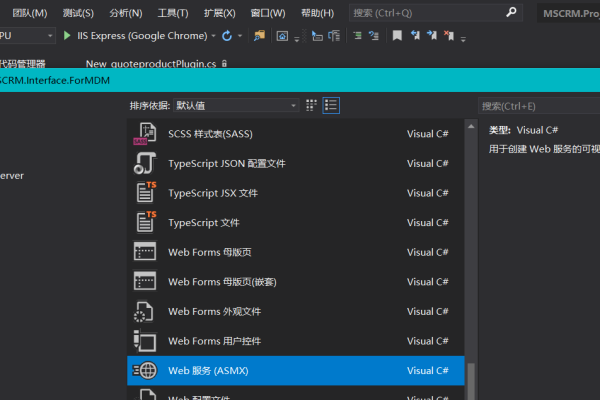
Task: Click the SASS stylesheet file icon
Action: point(145,134)
